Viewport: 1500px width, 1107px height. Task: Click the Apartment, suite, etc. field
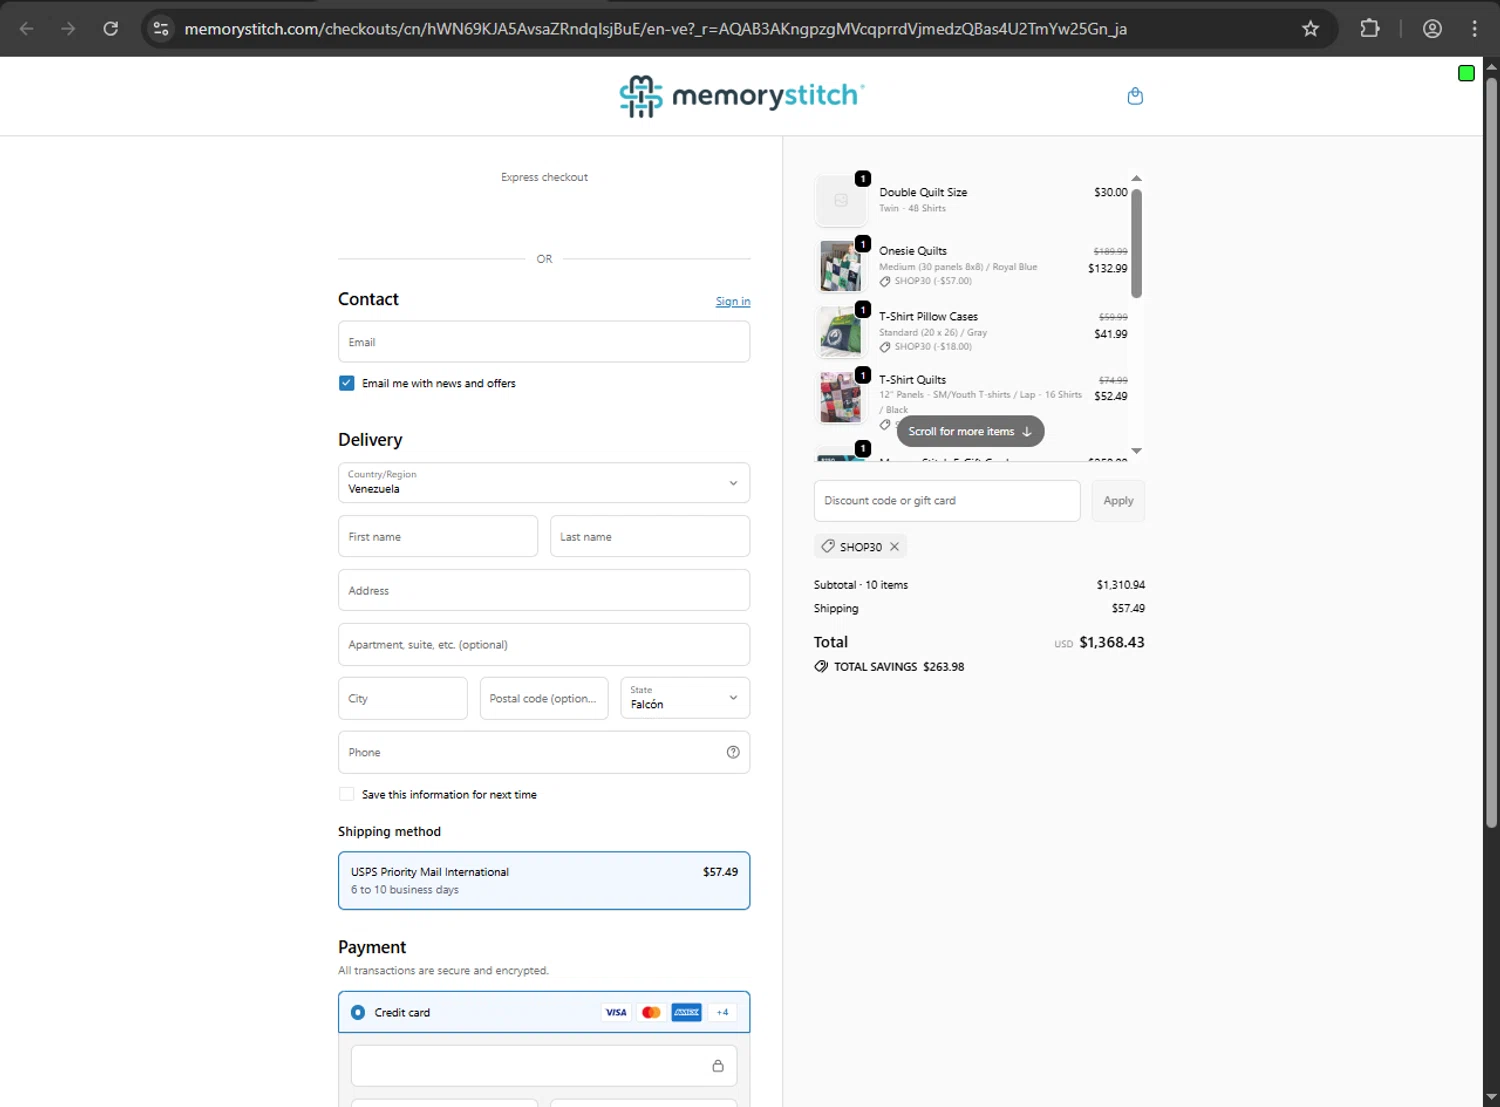pos(544,644)
